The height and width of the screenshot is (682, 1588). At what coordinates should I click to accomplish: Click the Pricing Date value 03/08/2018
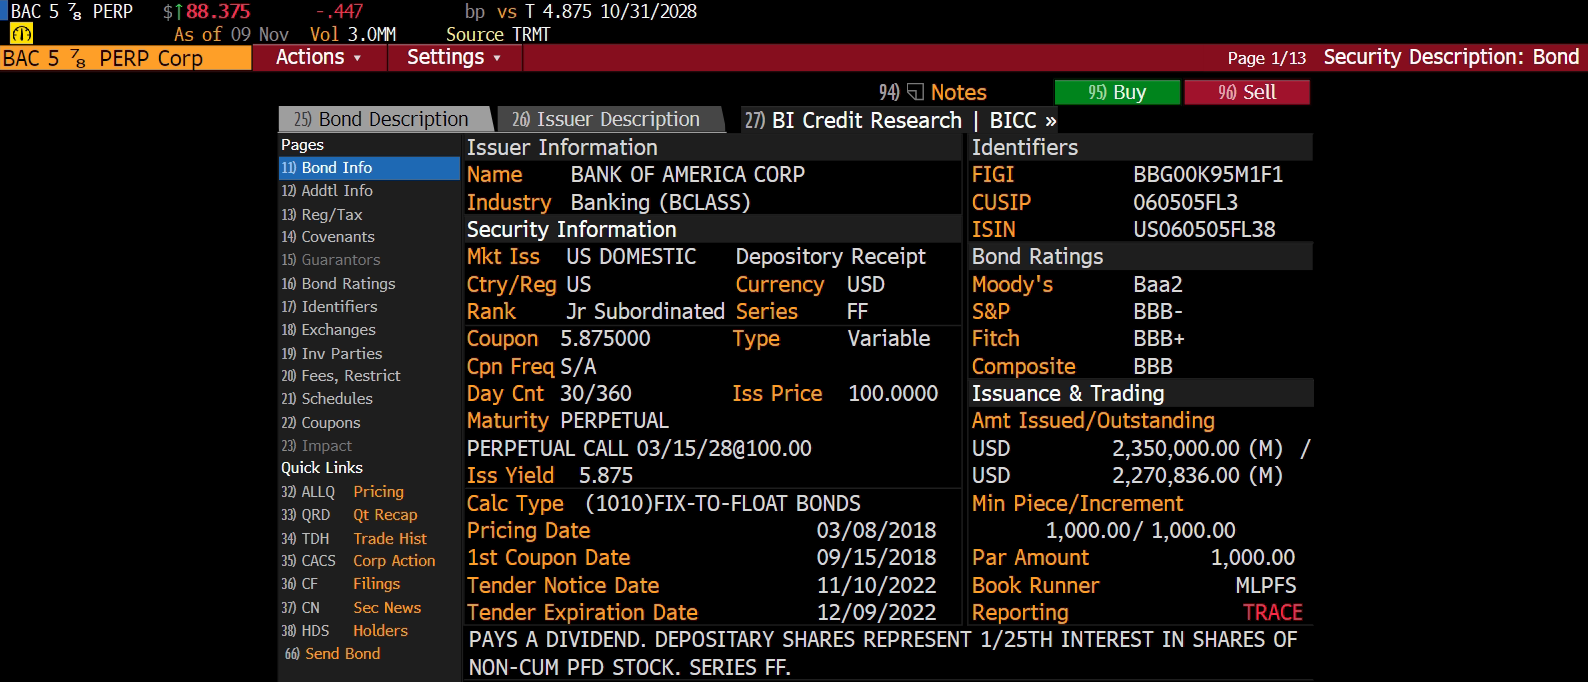click(x=877, y=531)
